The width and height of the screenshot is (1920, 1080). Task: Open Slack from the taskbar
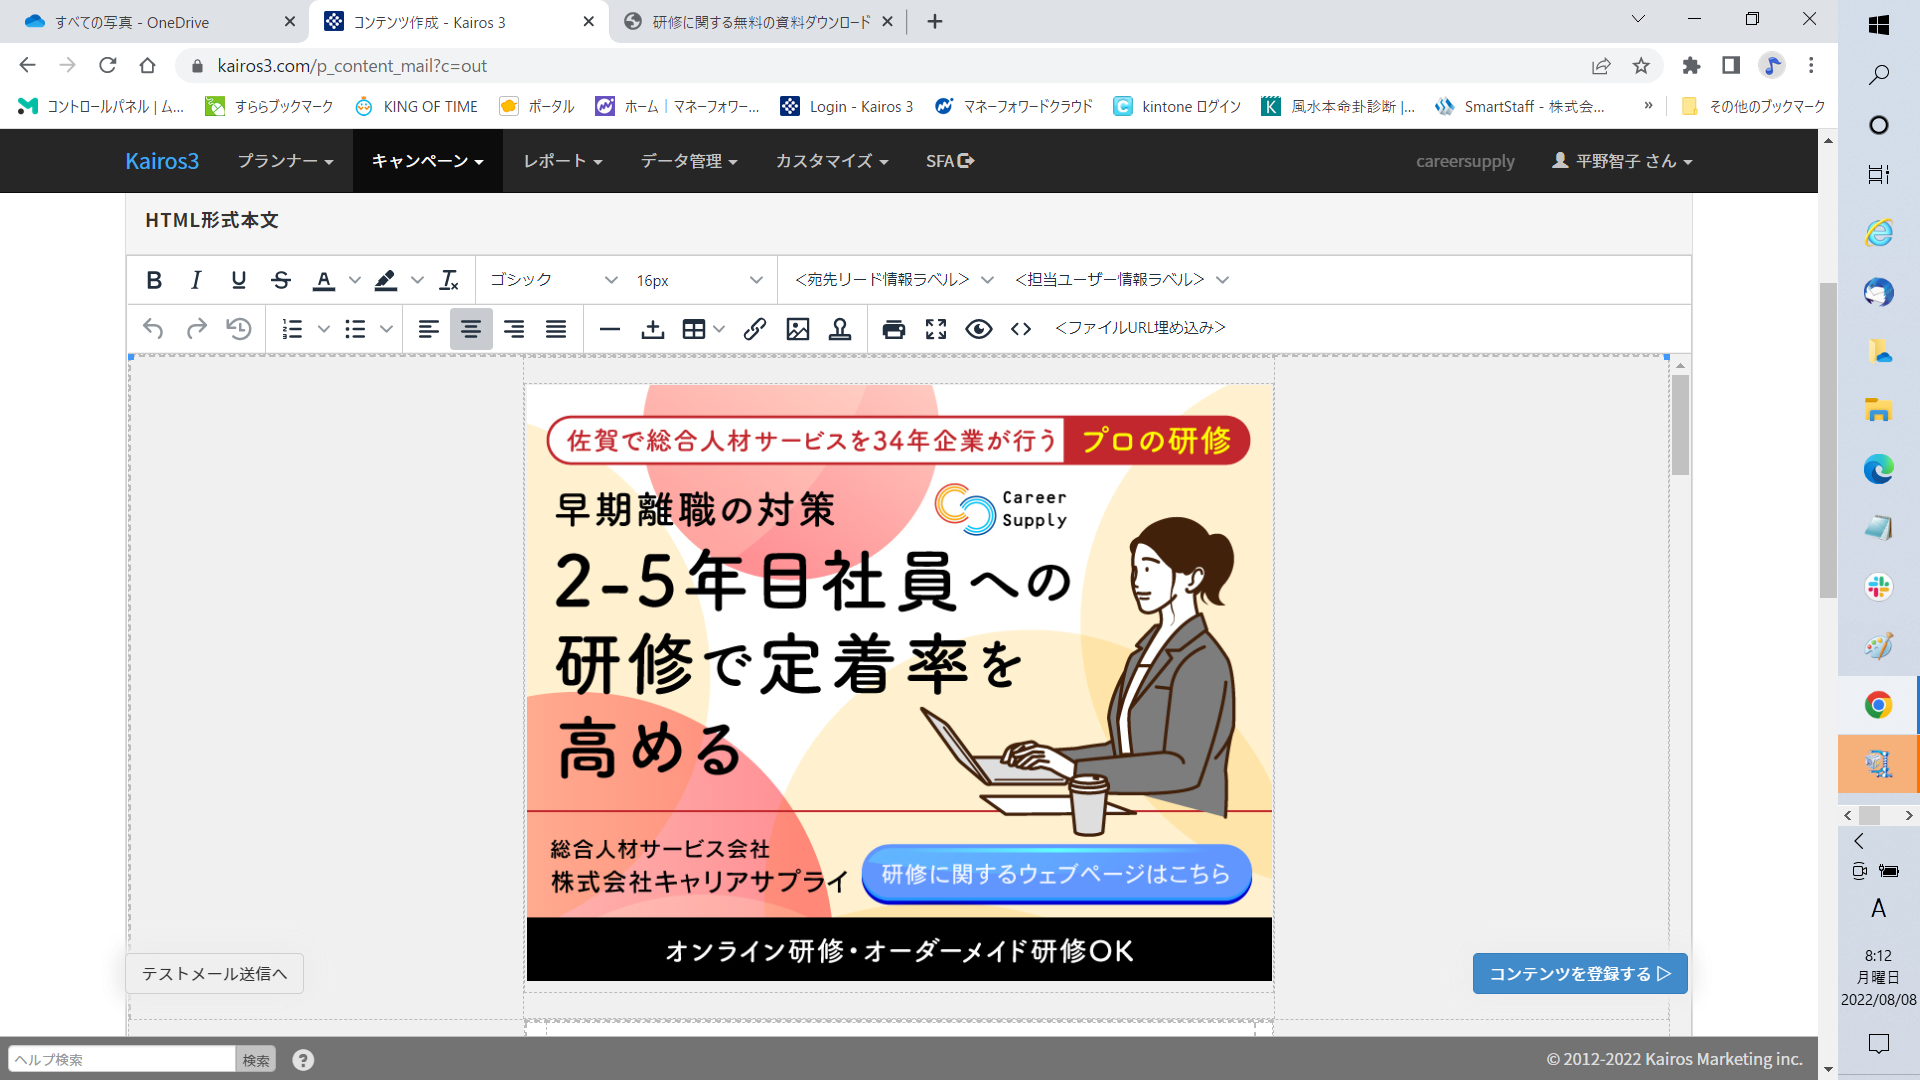click(x=1879, y=586)
